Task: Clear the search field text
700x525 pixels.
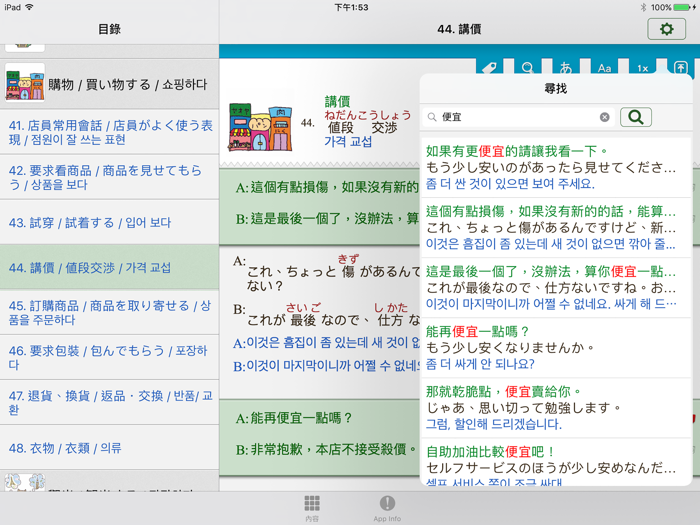Action: [x=604, y=117]
